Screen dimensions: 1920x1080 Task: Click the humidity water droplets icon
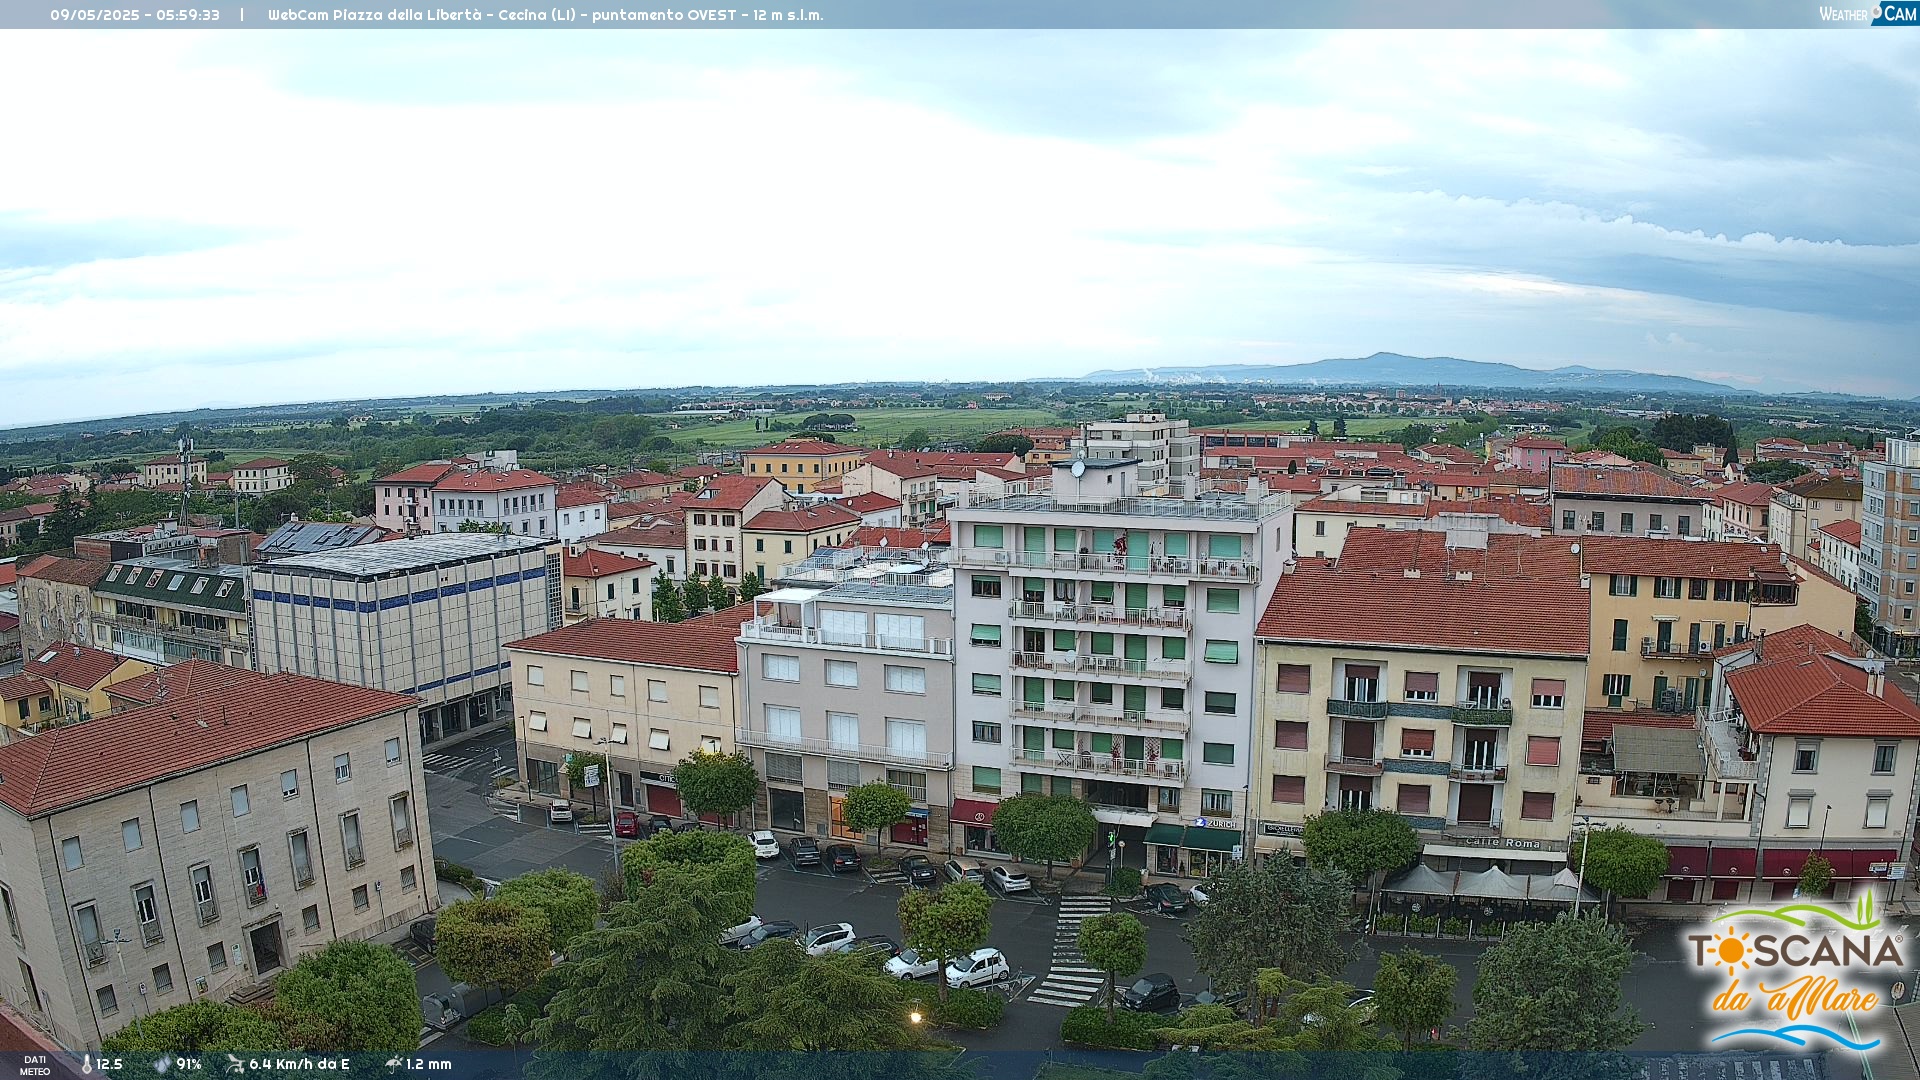[162, 1064]
